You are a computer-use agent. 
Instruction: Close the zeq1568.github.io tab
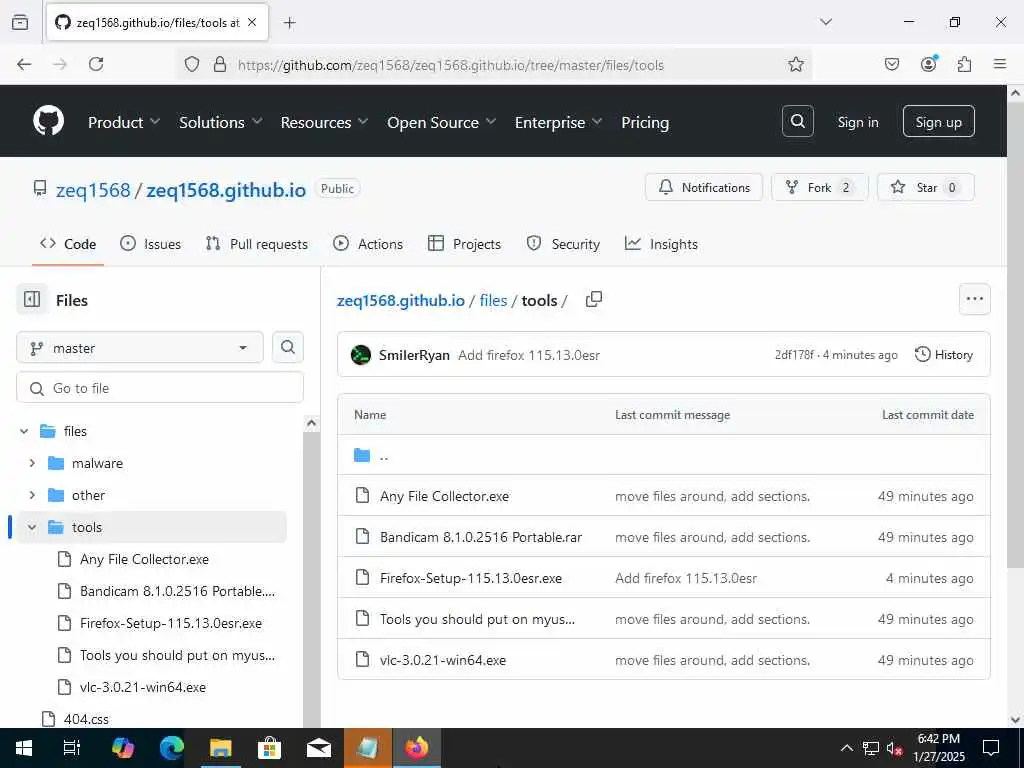[252, 22]
